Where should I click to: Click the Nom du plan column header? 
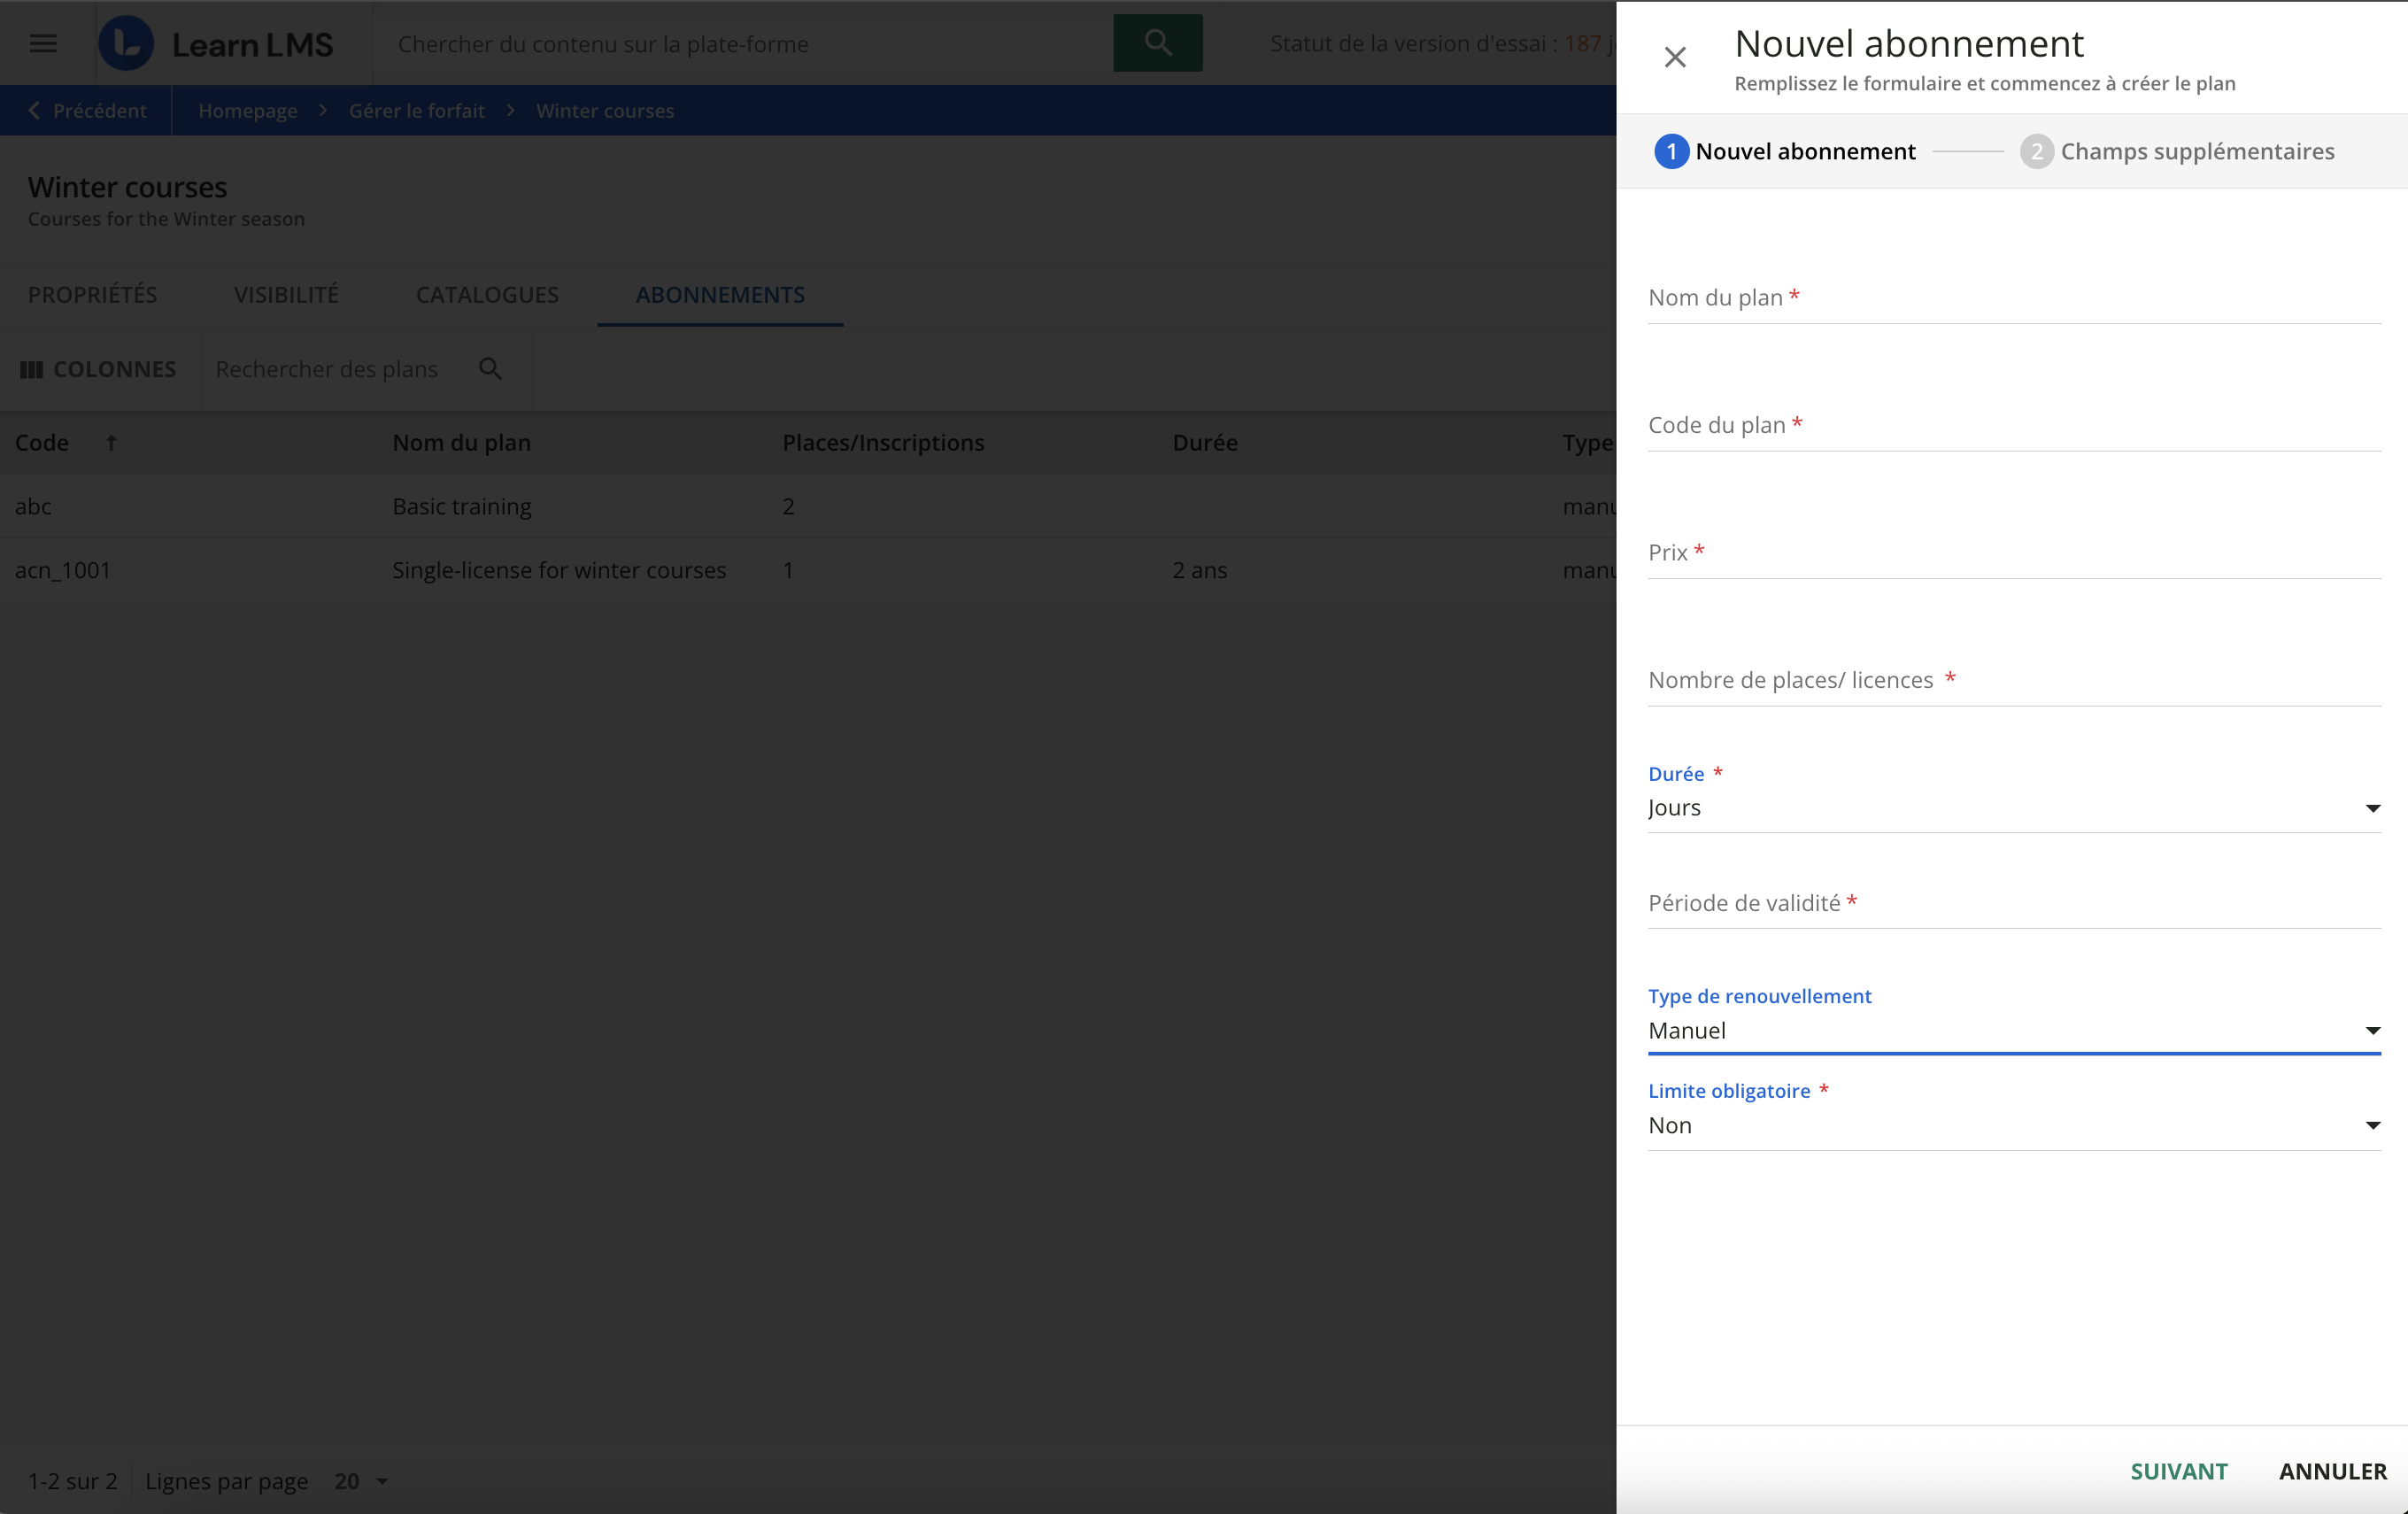point(461,443)
